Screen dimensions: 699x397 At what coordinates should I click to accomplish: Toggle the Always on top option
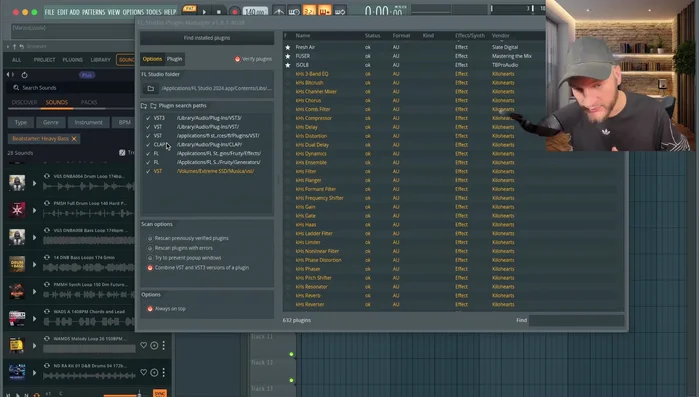pyautogui.click(x=150, y=309)
